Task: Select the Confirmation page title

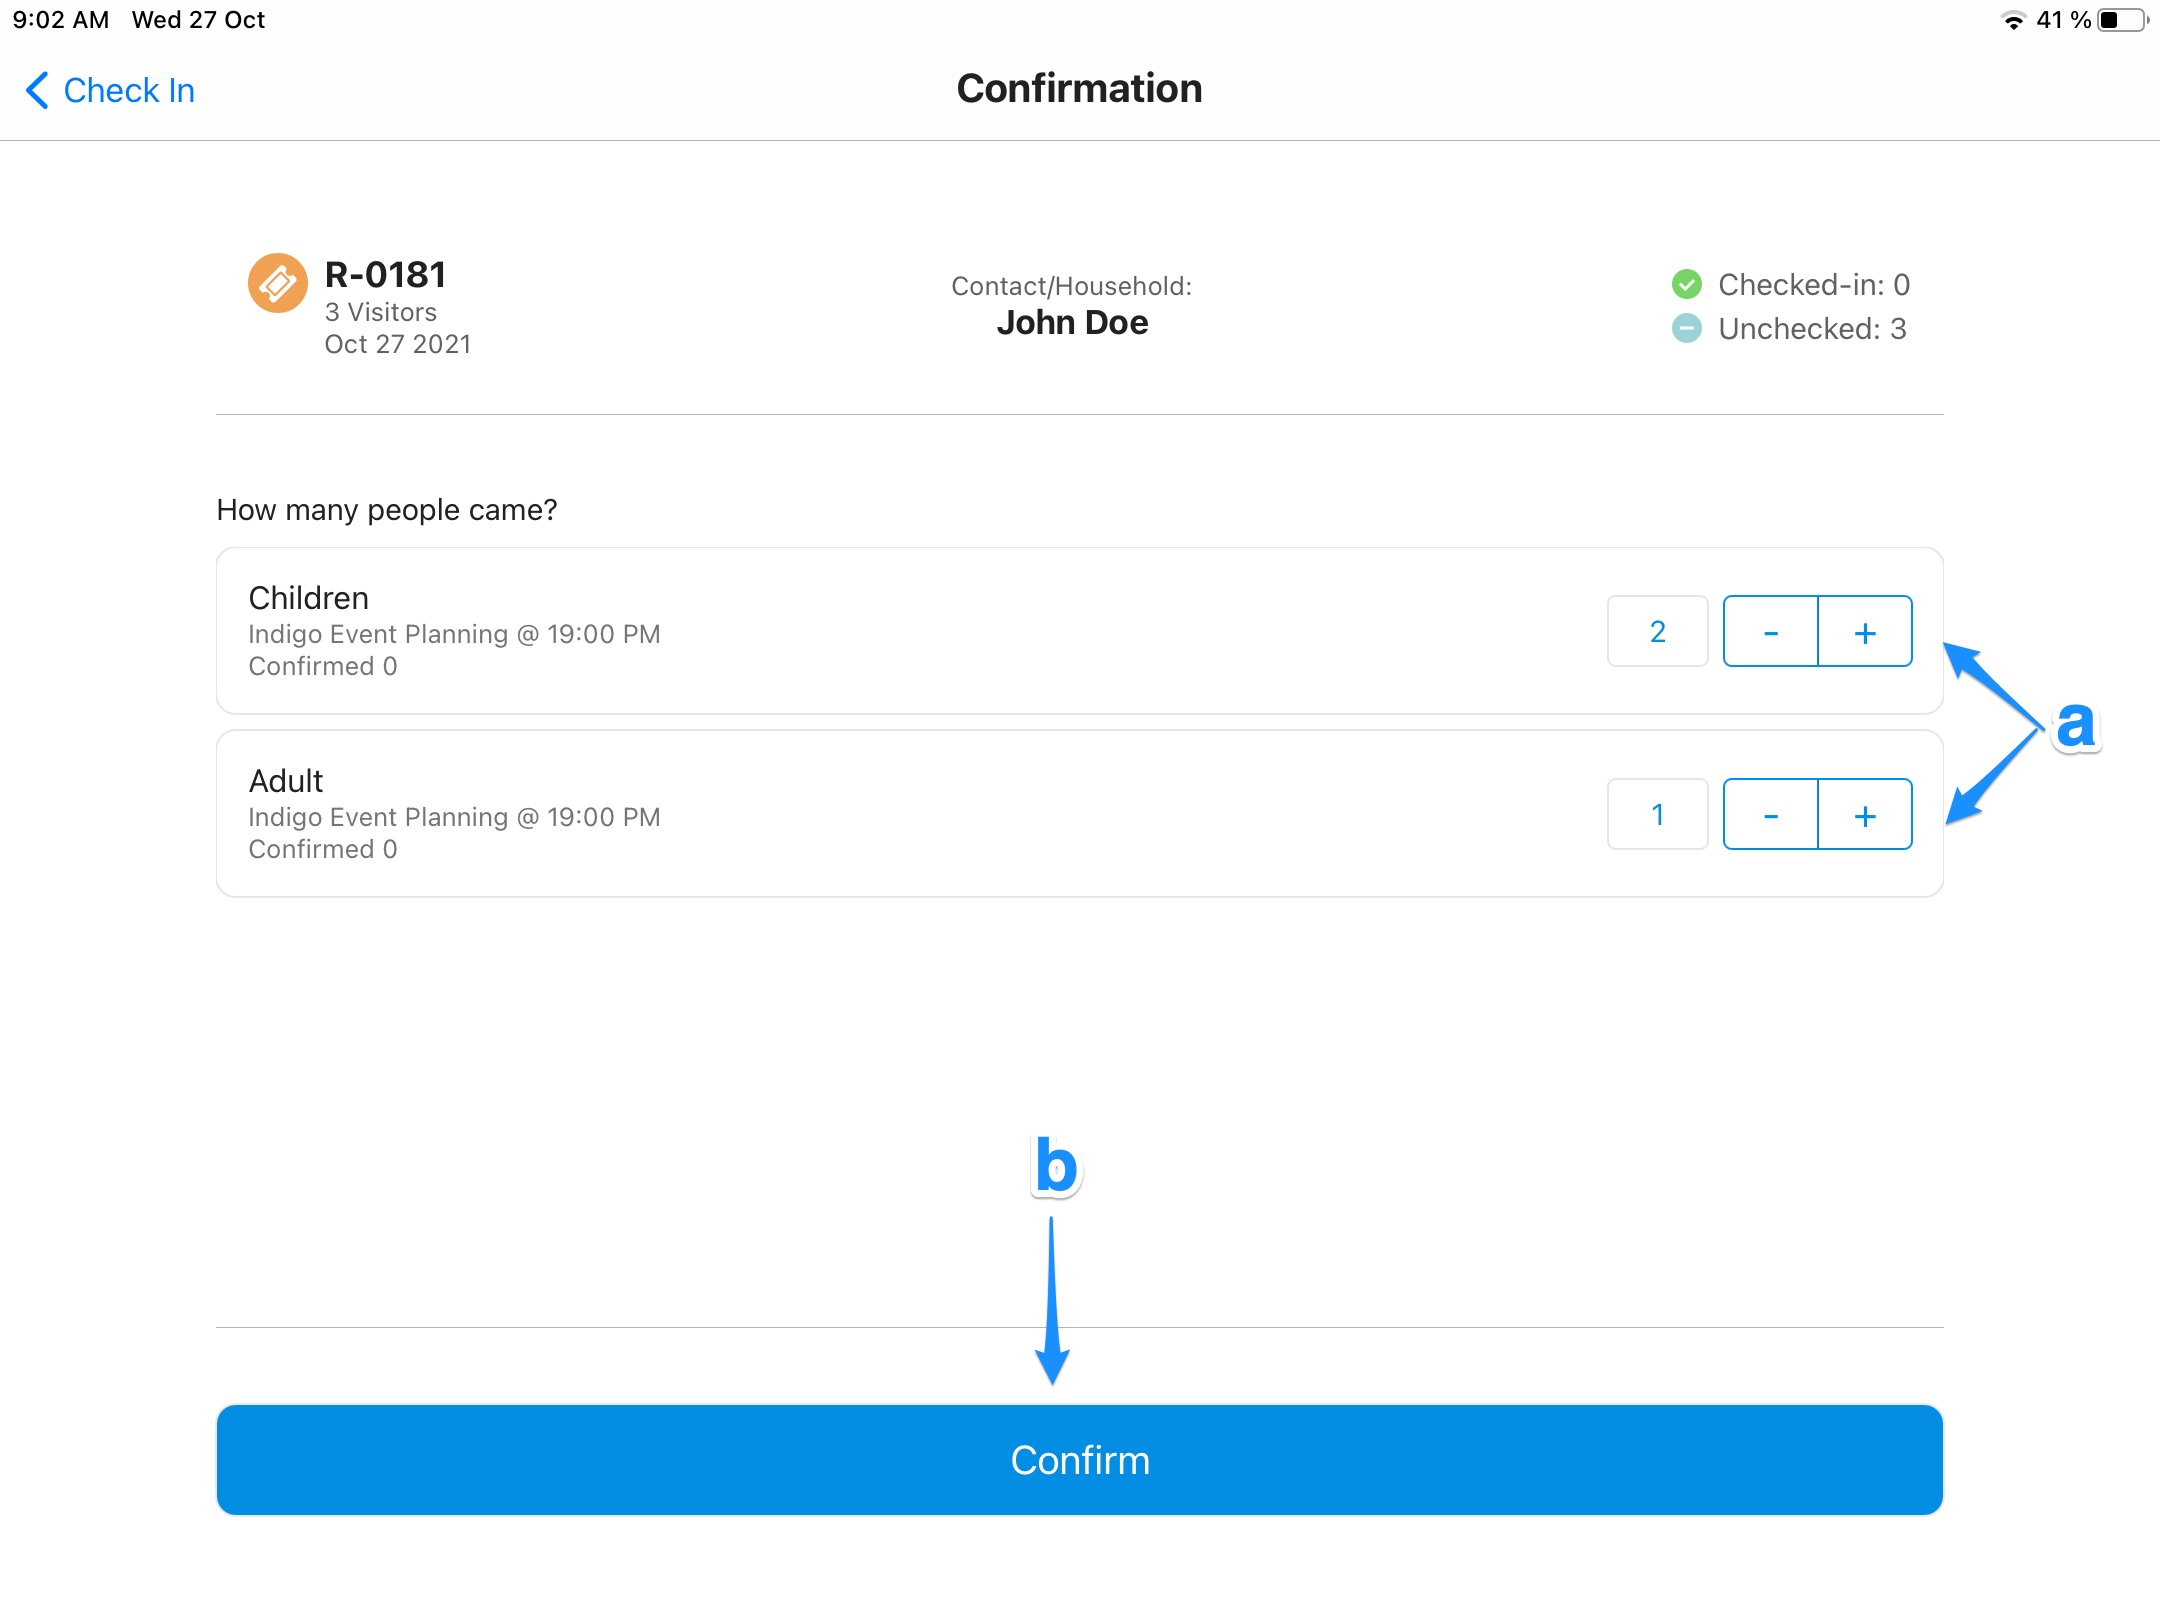Action: pyautogui.click(x=1078, y=88)
